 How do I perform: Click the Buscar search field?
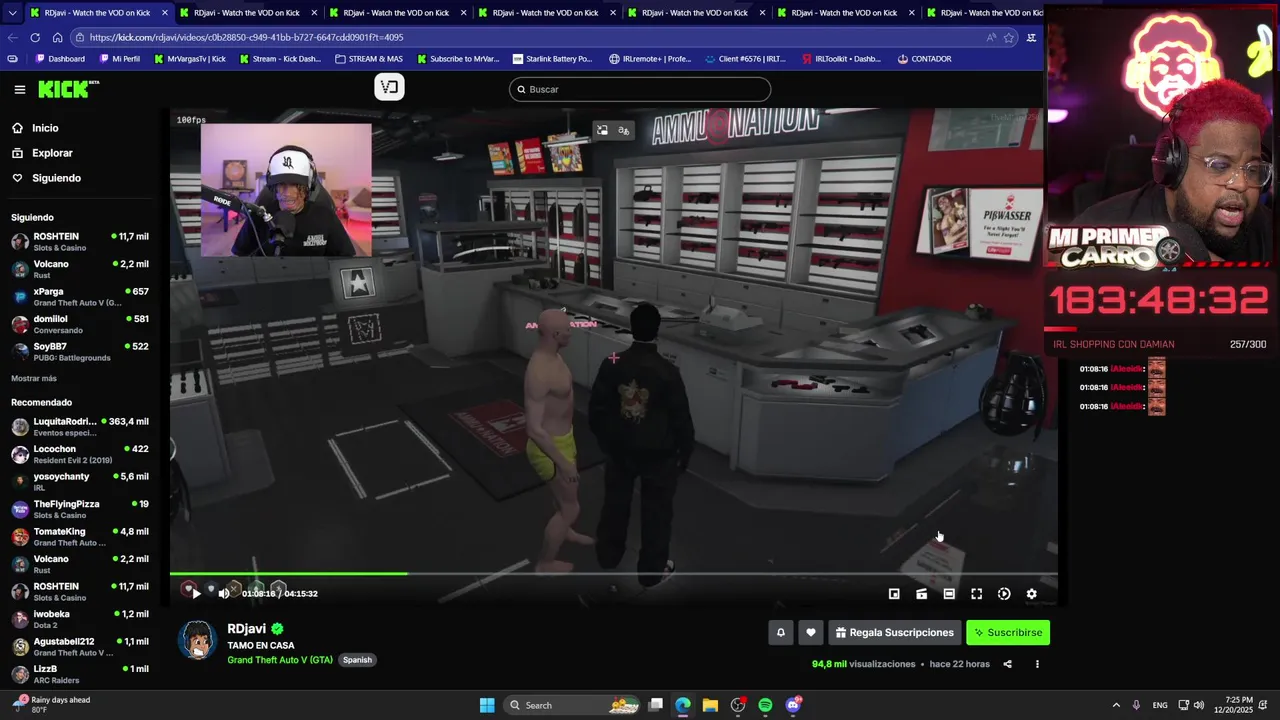(x=640, y=89)
